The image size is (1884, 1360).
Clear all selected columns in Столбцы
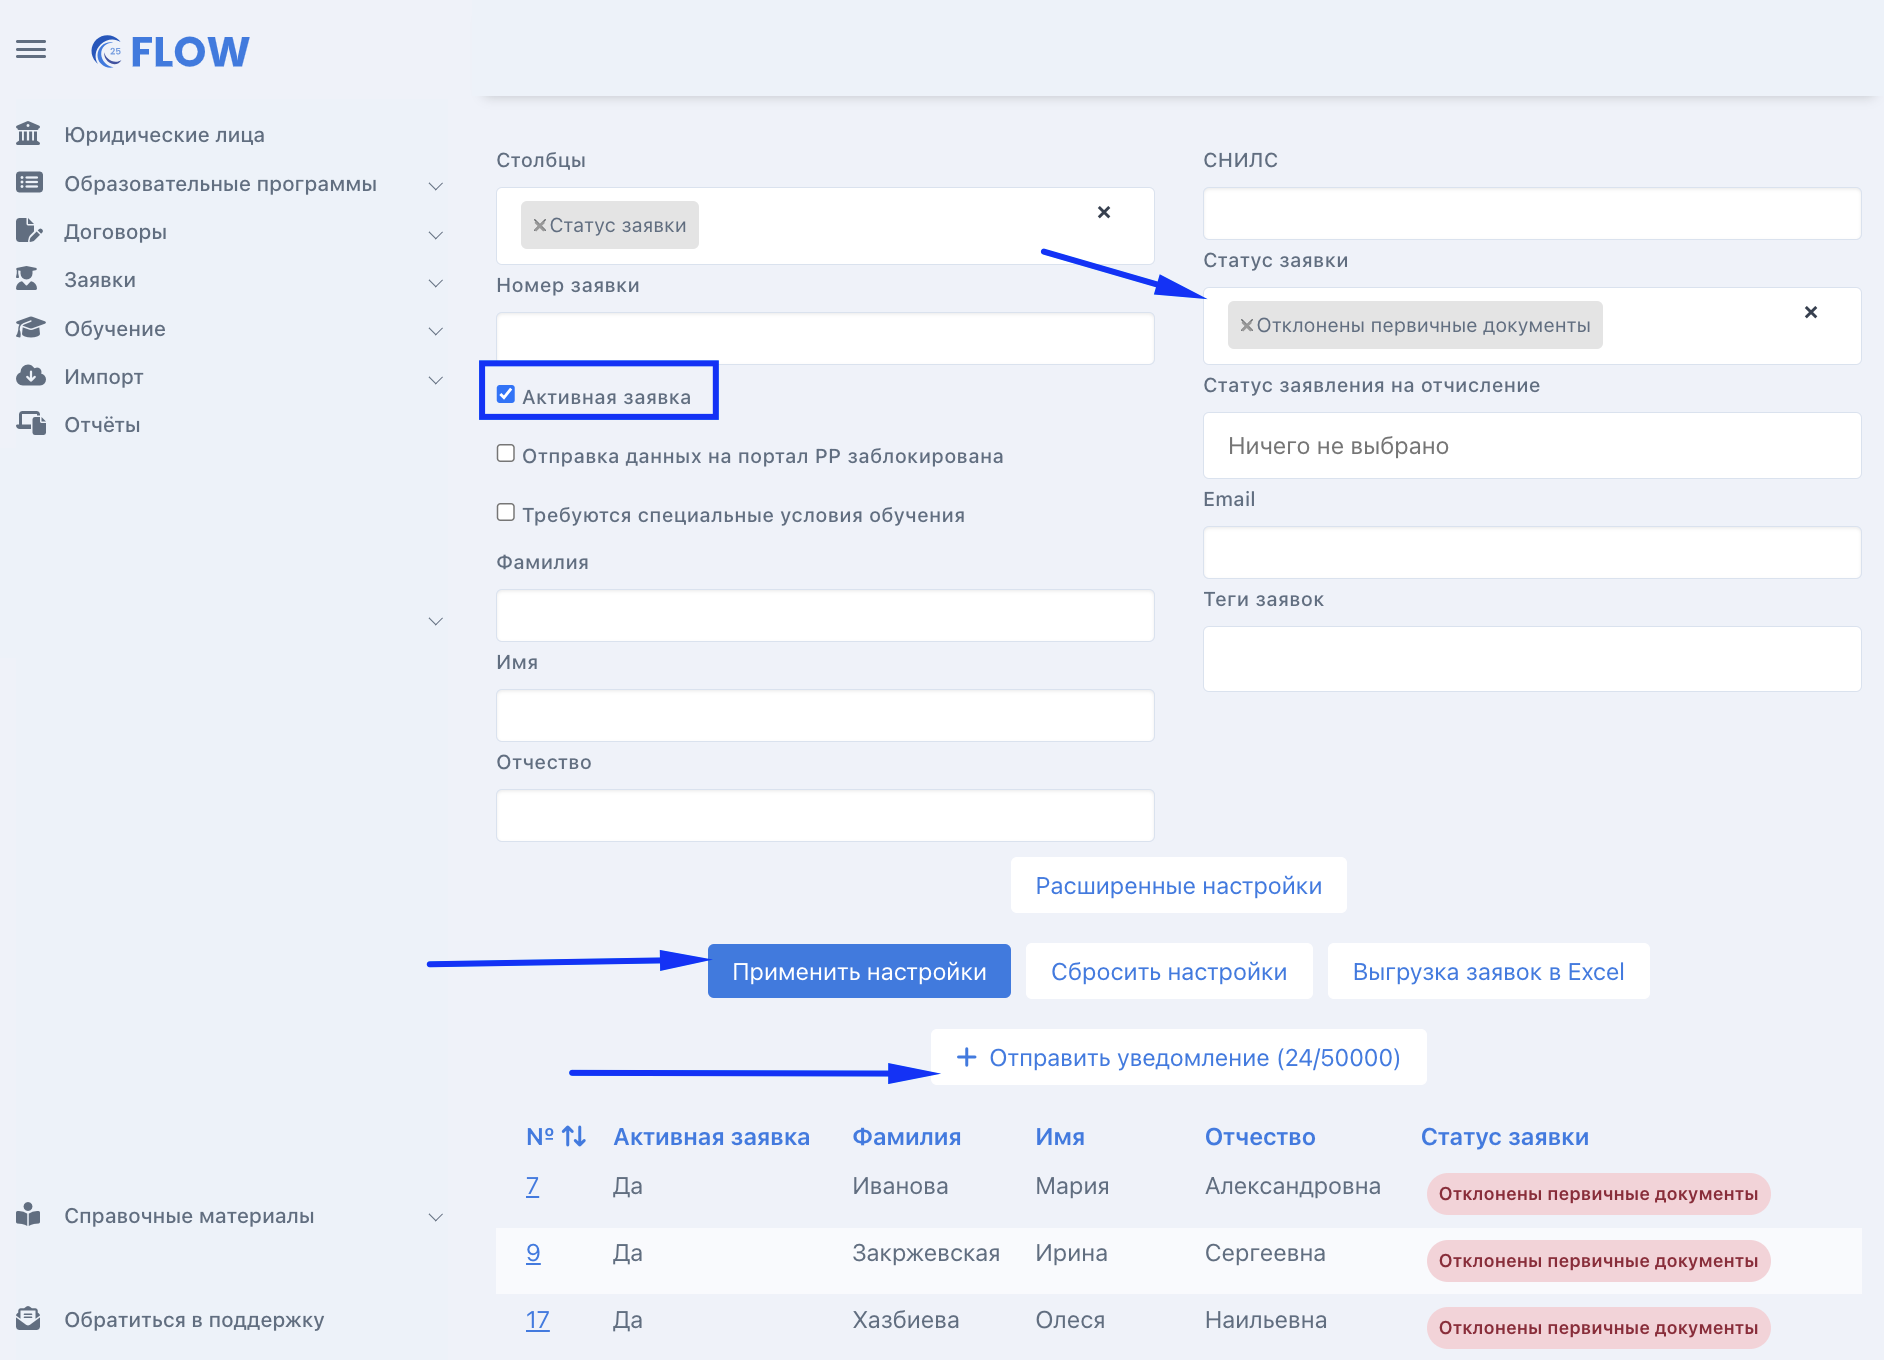pyautogui.click(x=1104, y=212)
